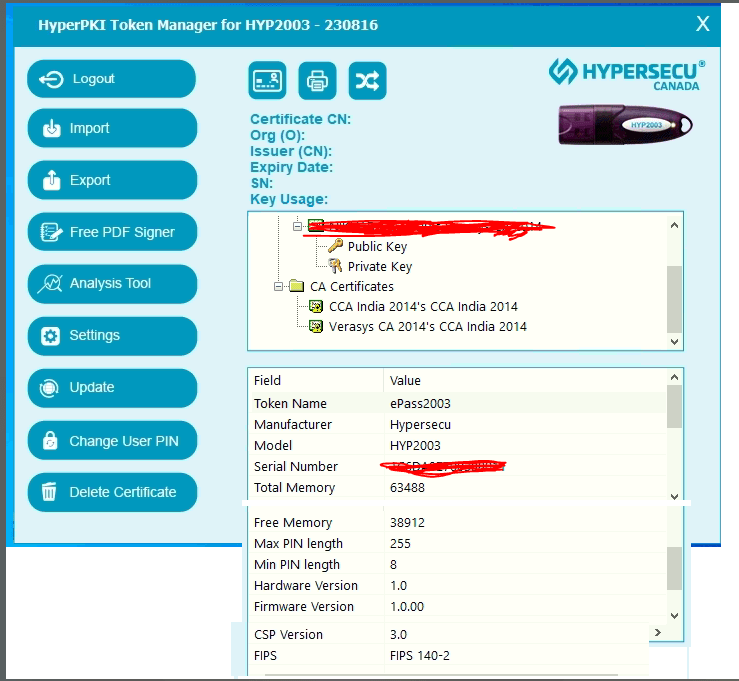Click the HYP2003 USB token image

point(625,125)
